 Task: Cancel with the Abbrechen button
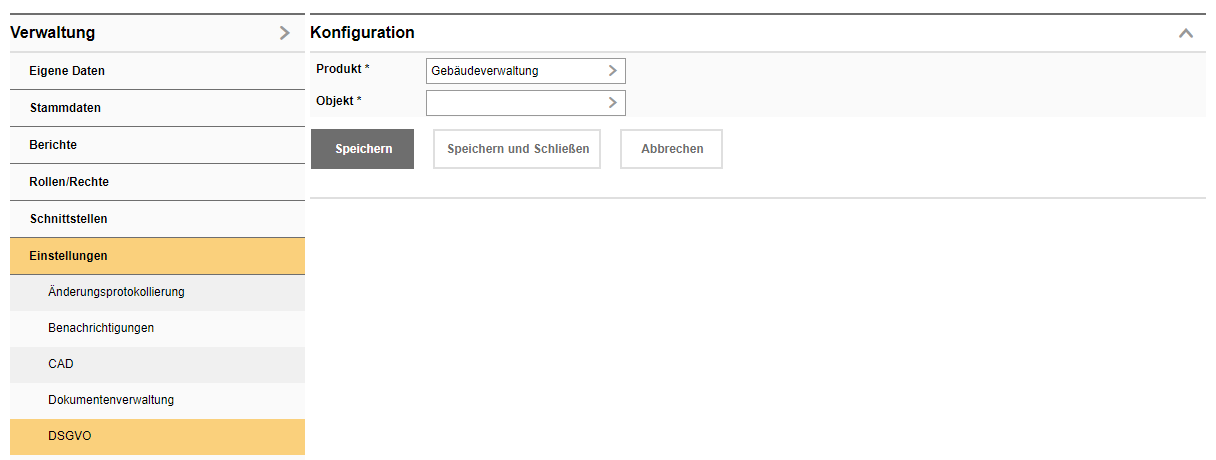[x=671, y=149]
